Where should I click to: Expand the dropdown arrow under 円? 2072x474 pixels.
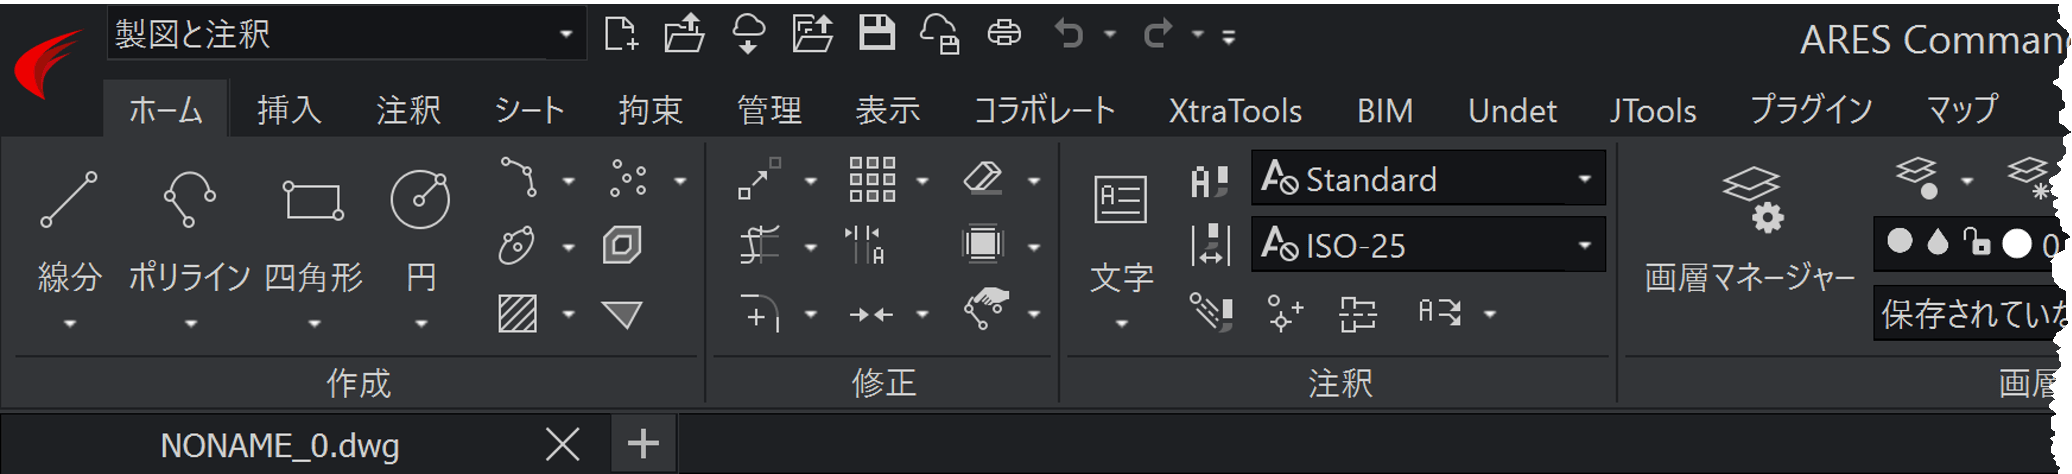421,324
